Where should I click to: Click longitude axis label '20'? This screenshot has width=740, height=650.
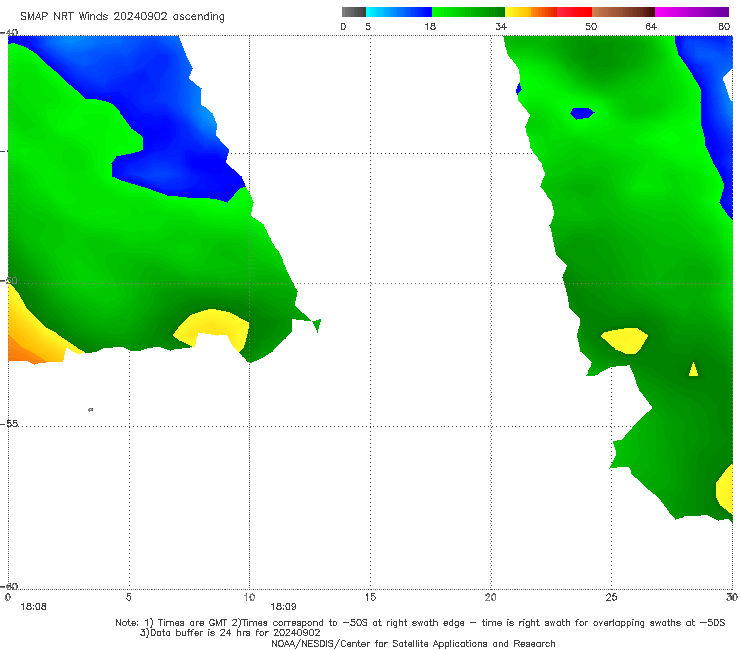click(x=491, y=597)
